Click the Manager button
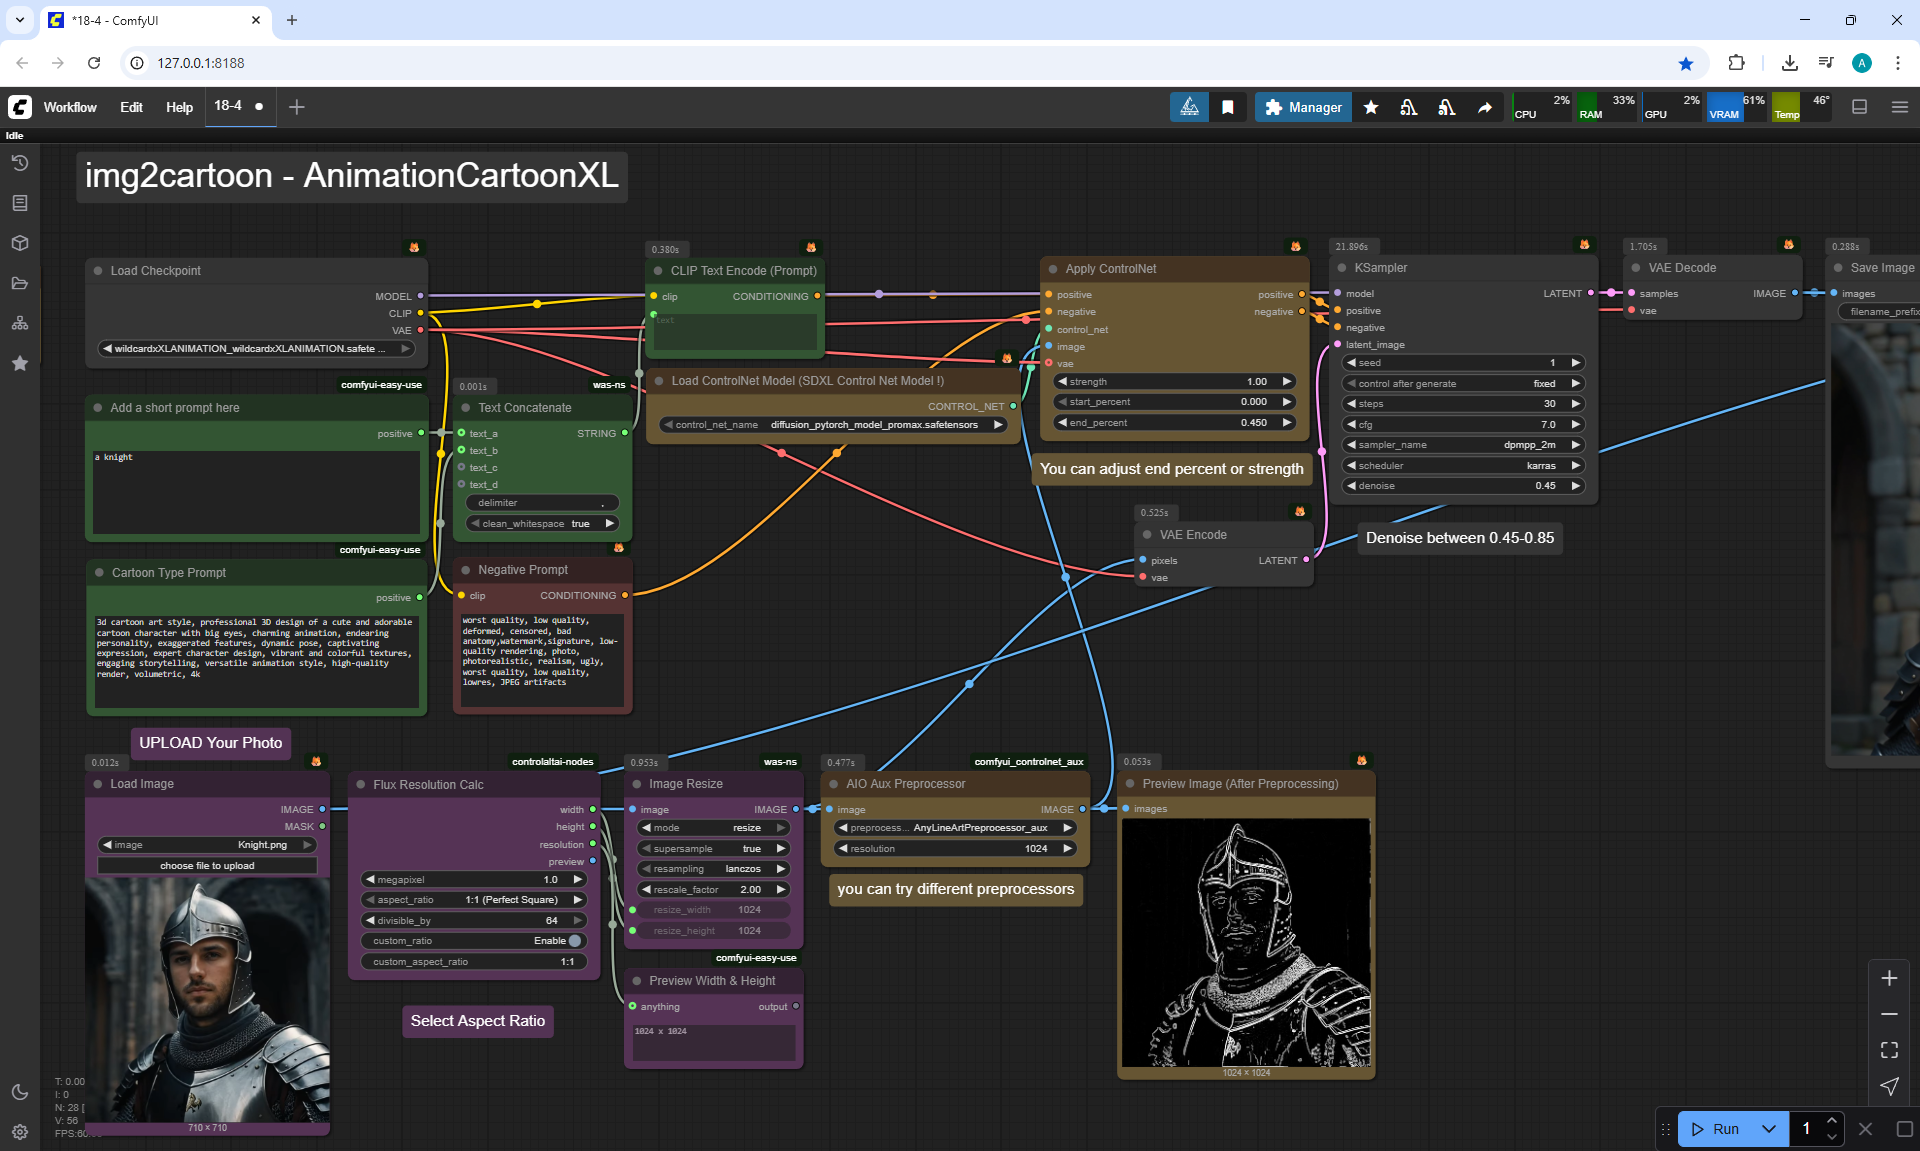The height and width of the screenshot is (1151, 1920). tap(1303, 107)
